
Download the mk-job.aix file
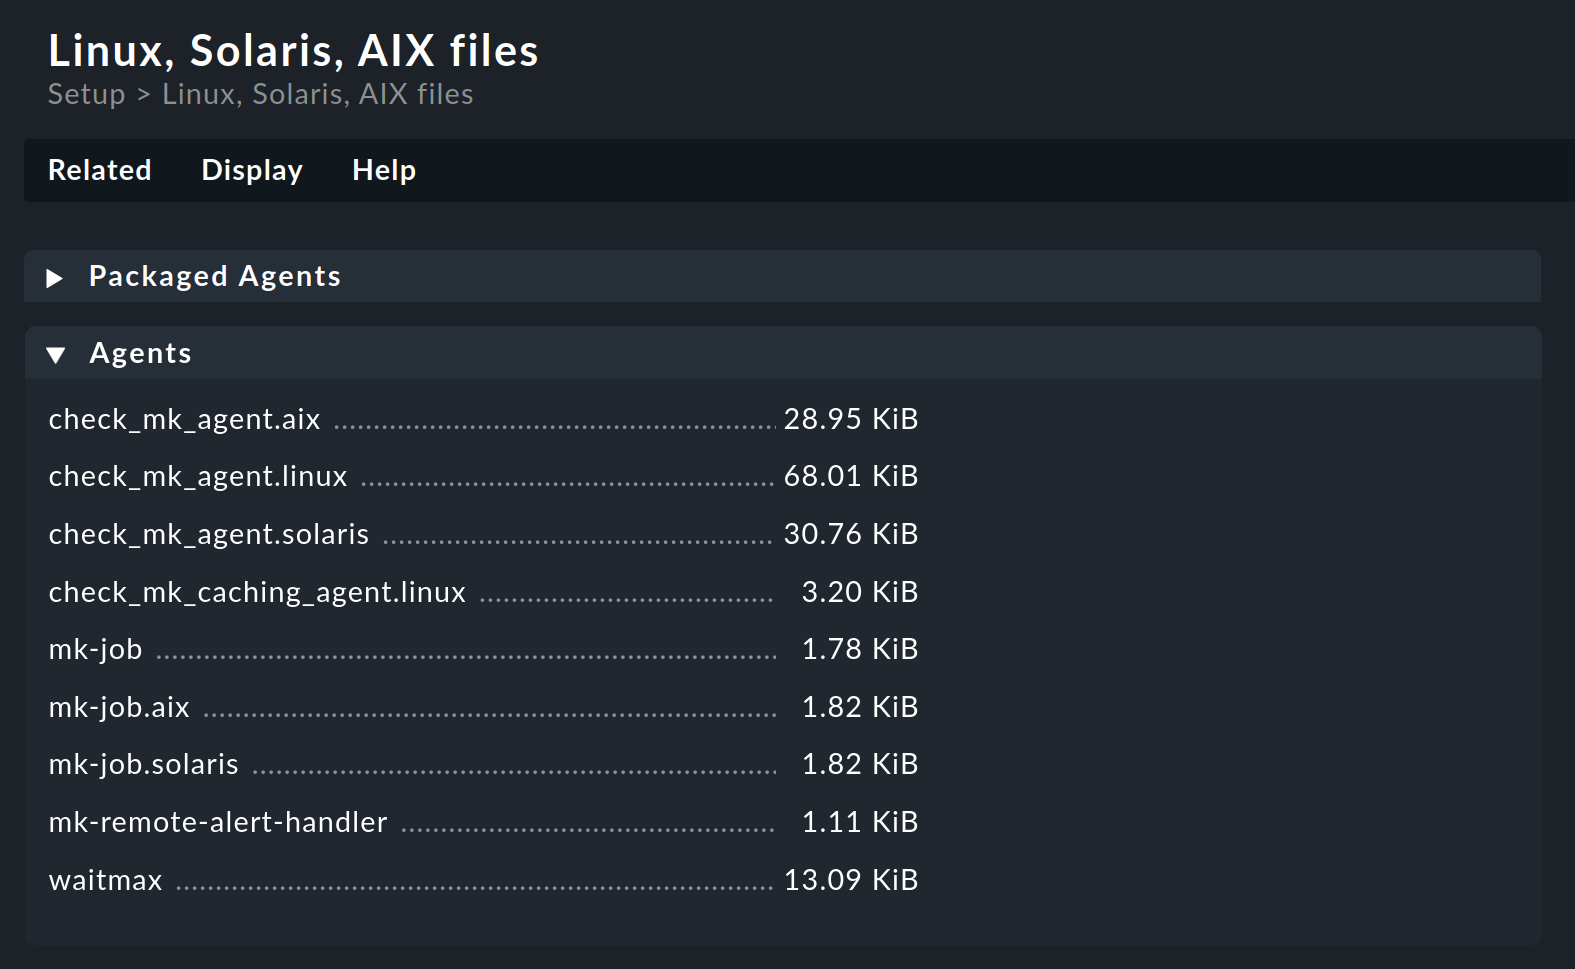pyautogui.click(x=119, y=707)
